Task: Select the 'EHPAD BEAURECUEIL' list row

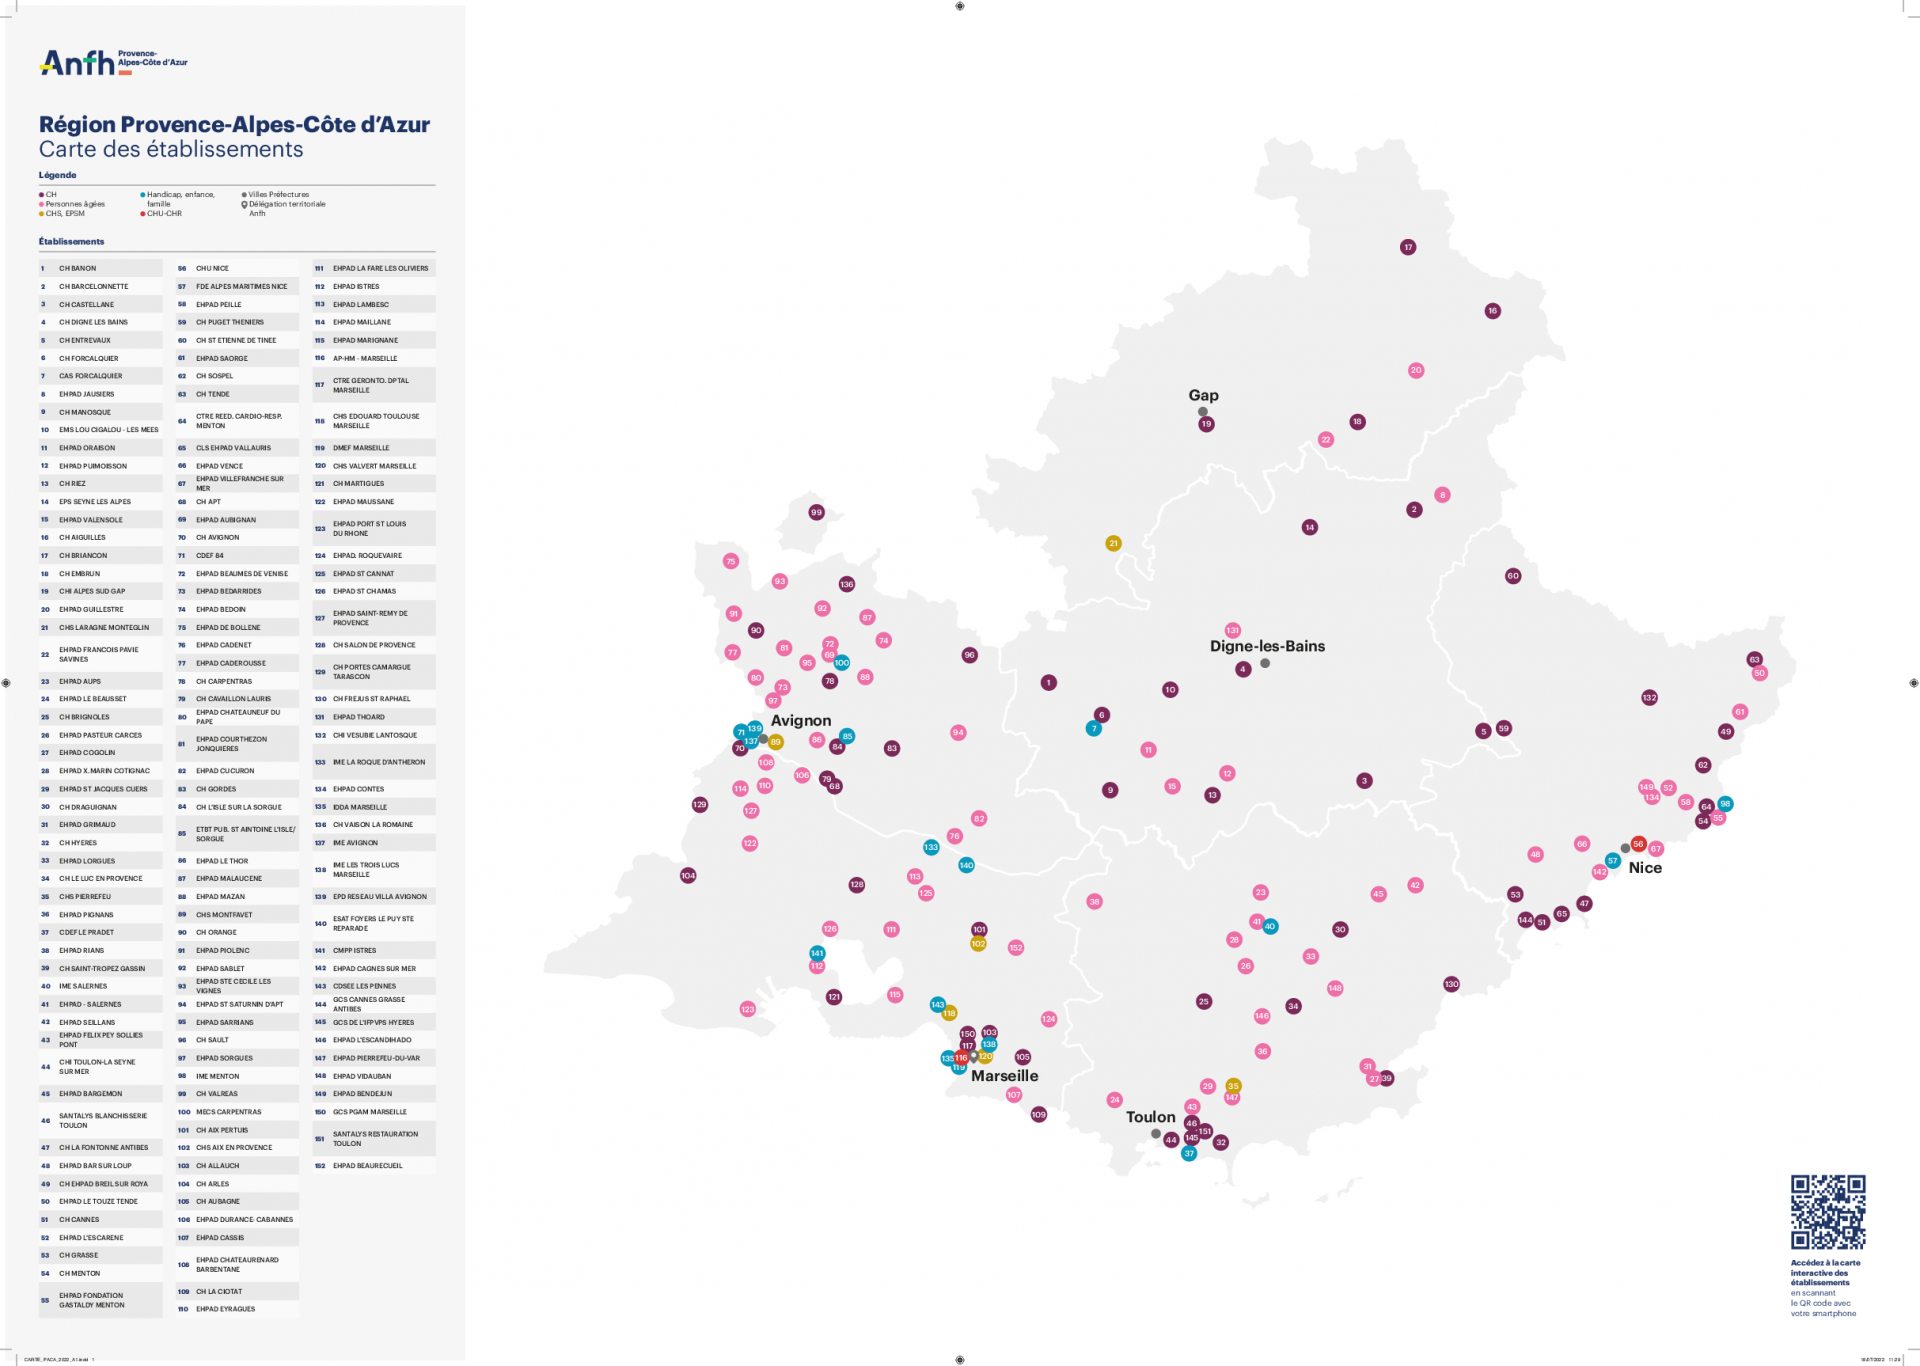Action: pyautogui.click(x=374, y=1166)
